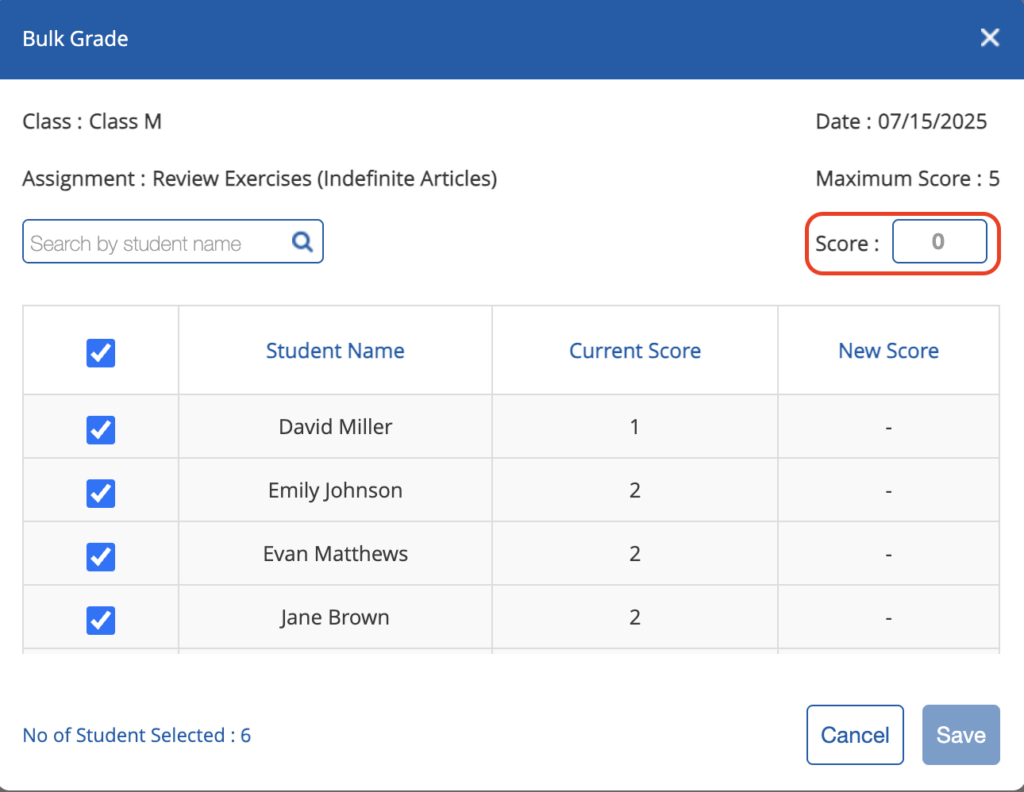Click the Assignment Review Exercises text
Viewport: 1024px width, 792px height.
coord(260,178)
